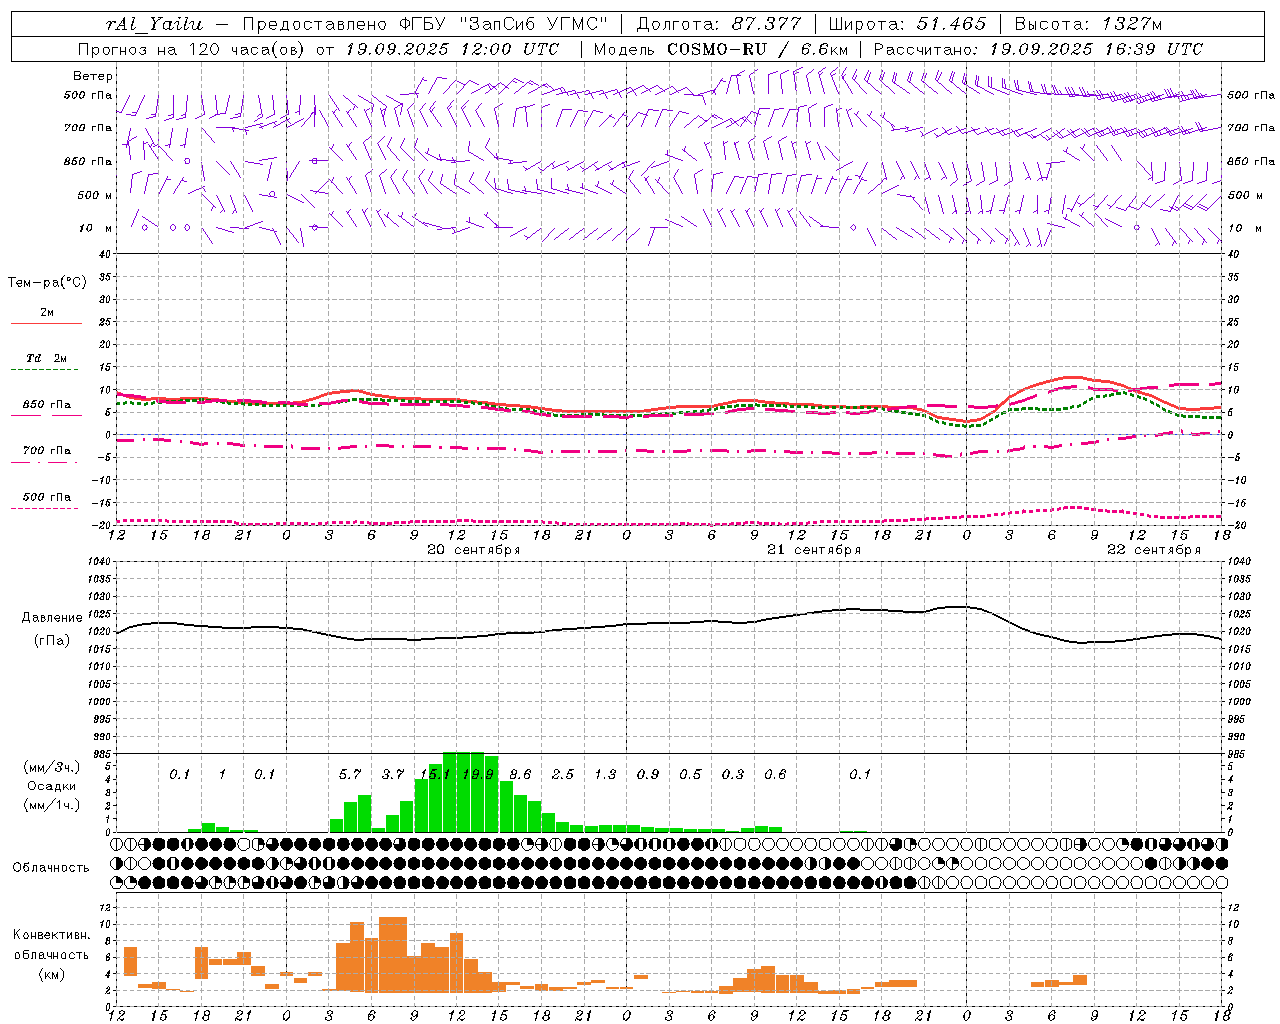This screenshot has width=1280, height=1024.
Task: Select the Тем-ра(°C) axis title
Action: tap(47, 283)
